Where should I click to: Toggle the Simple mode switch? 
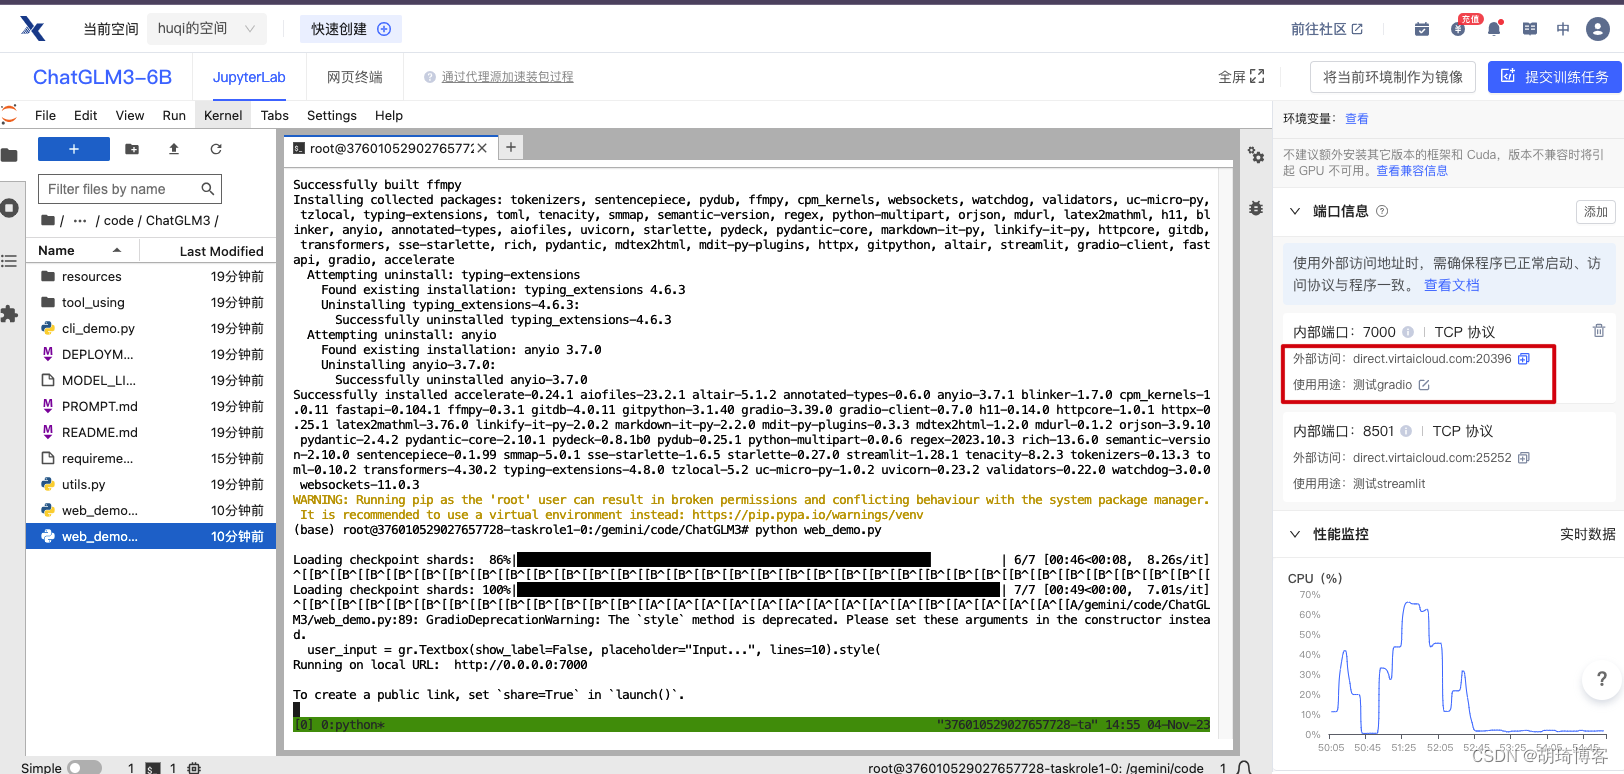pyautogui.click(x=84, y=768)
